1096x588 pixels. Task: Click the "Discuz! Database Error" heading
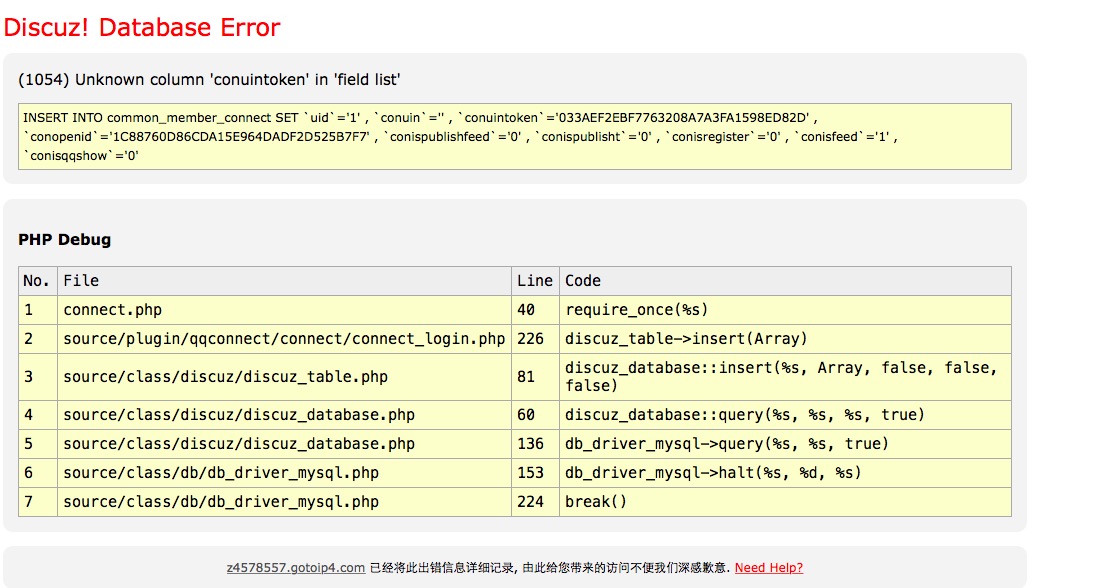pos(142,27)
